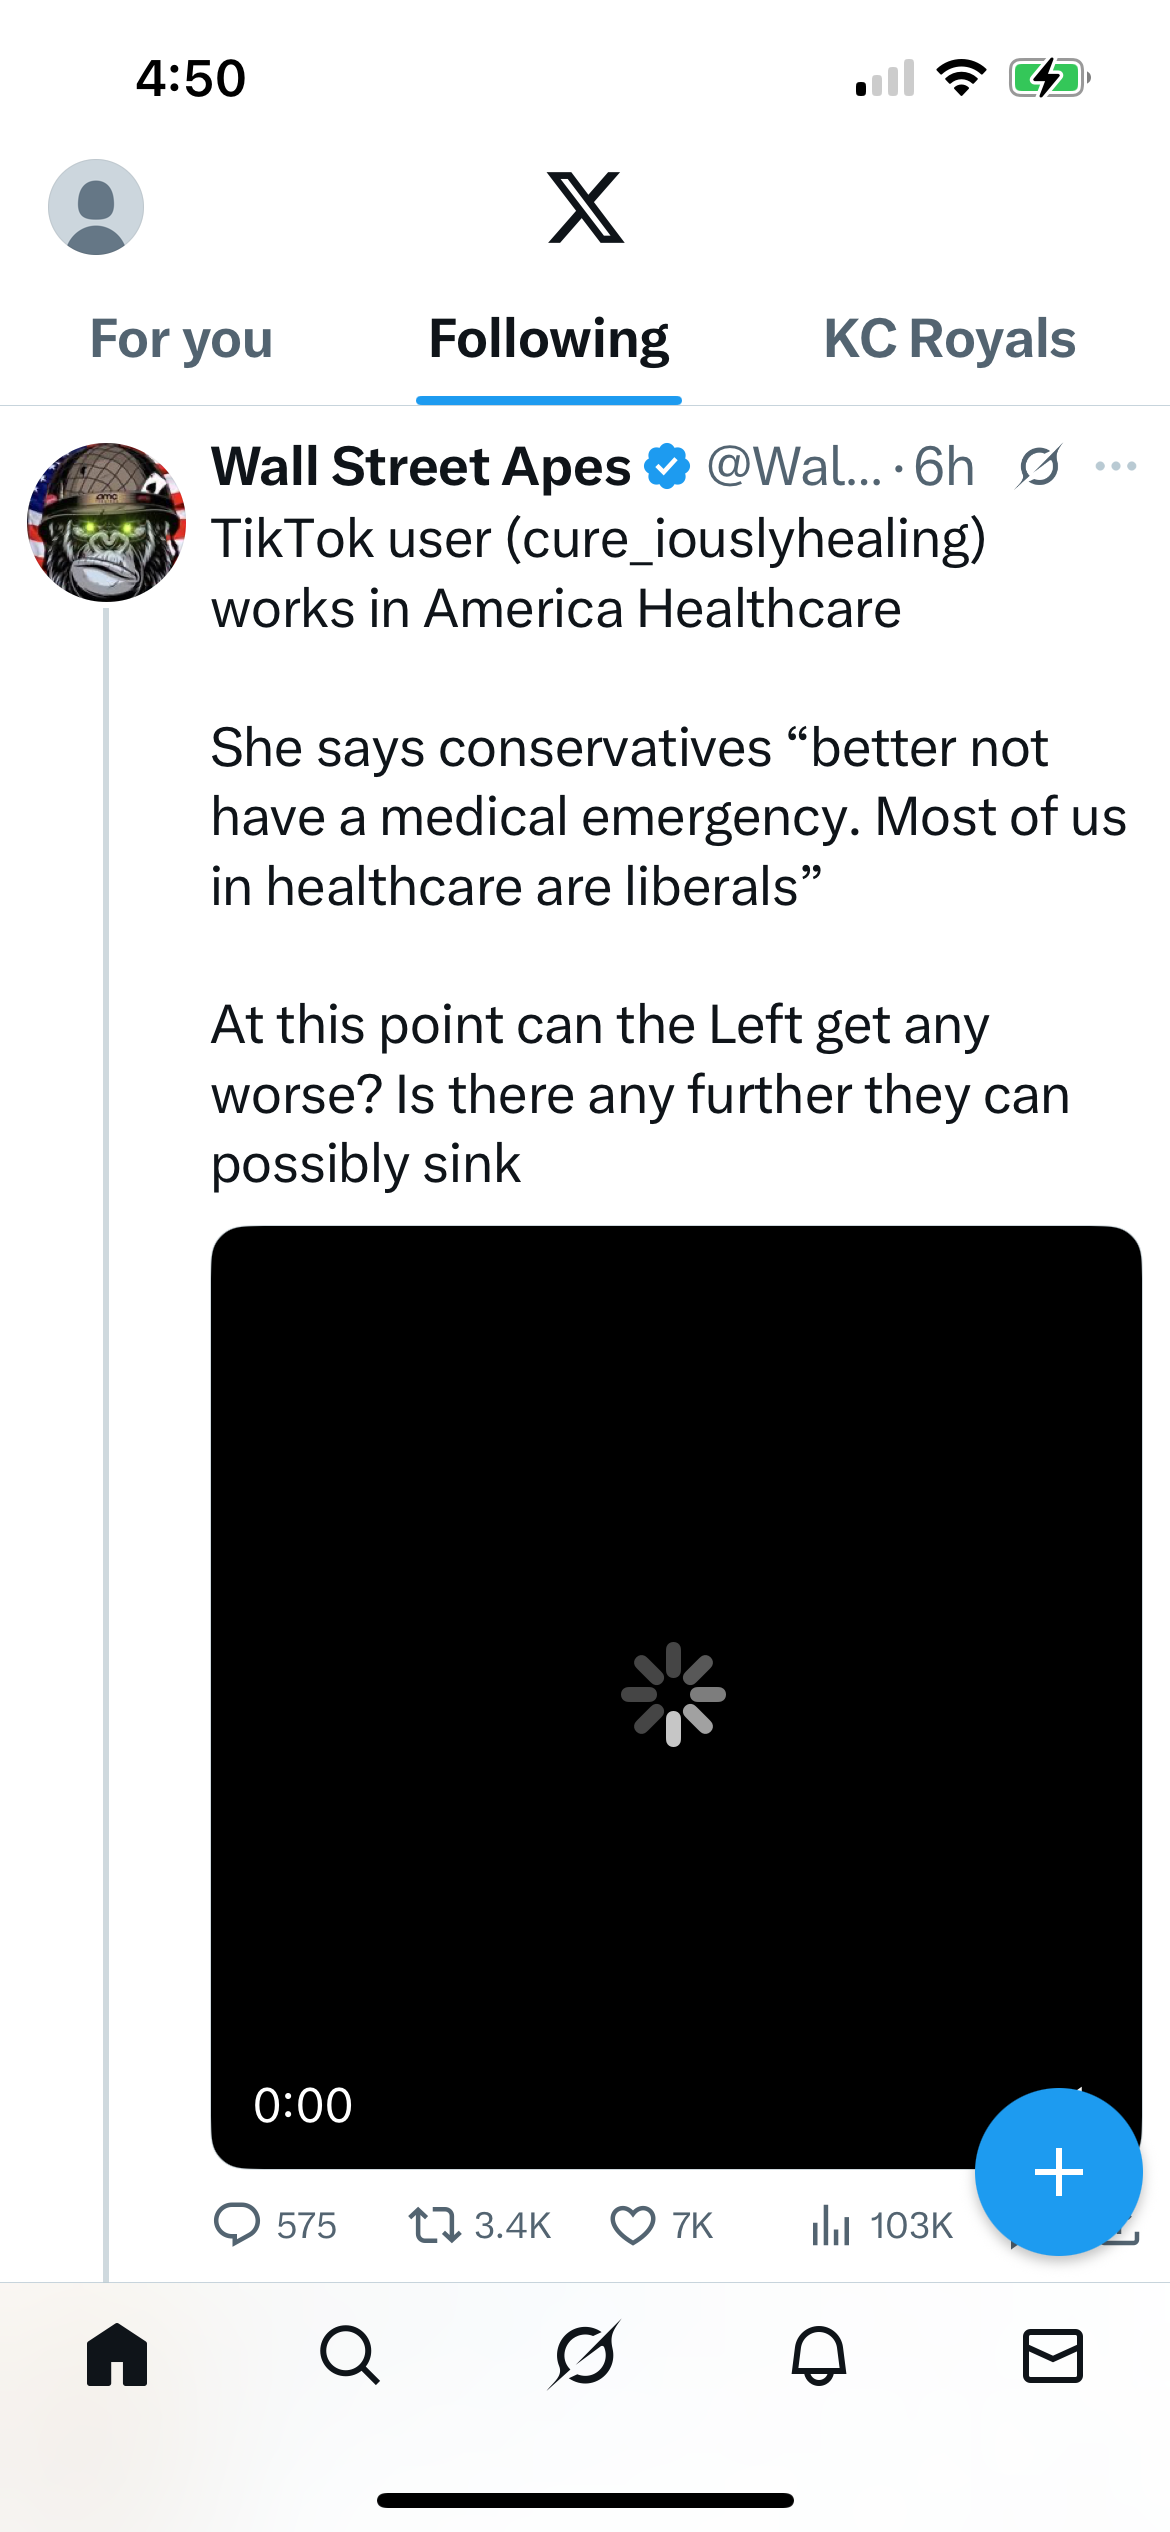Play the loading video in the post
This screenshot has height=2532, width=1170.
(675, 1695)
